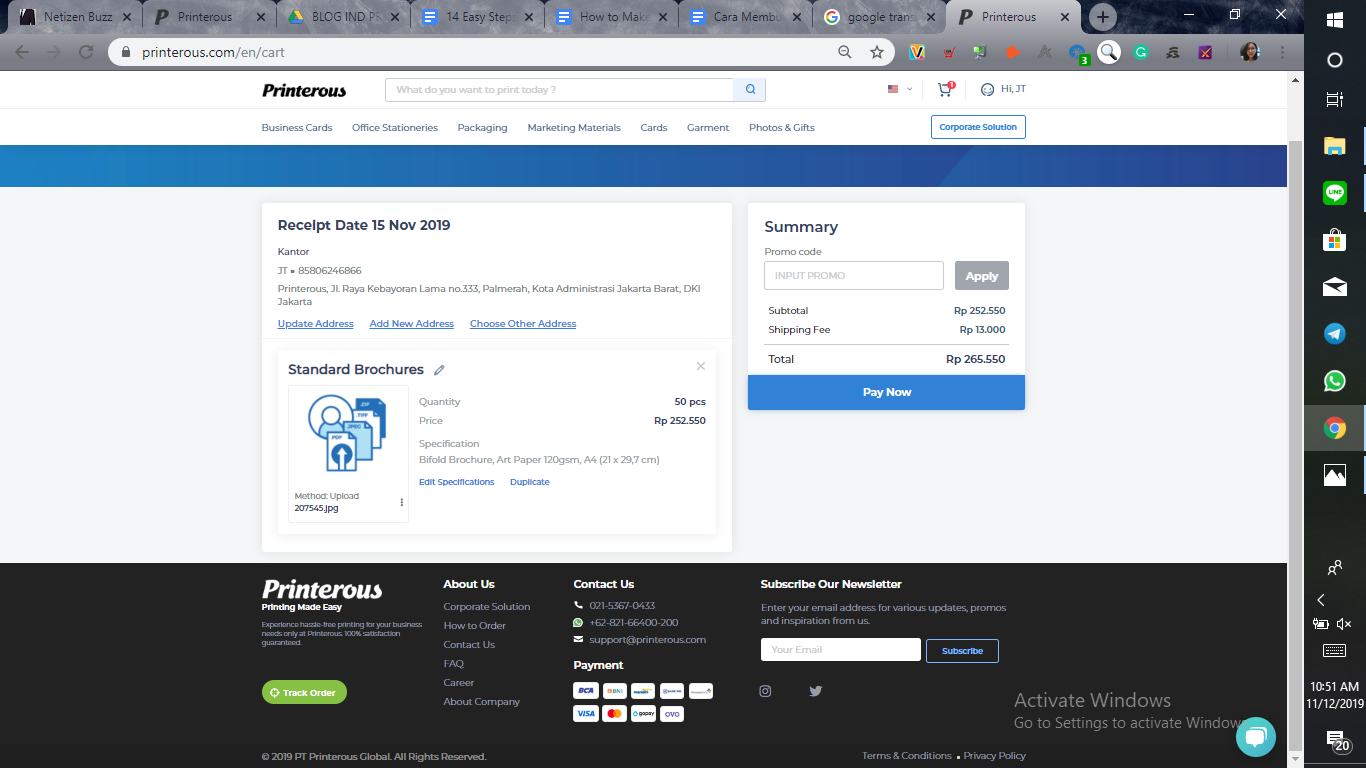The width and height of the screenshot is (1366, 768).
Task: Open Telegram from the taskbar
Action: tap(1335, 334)
